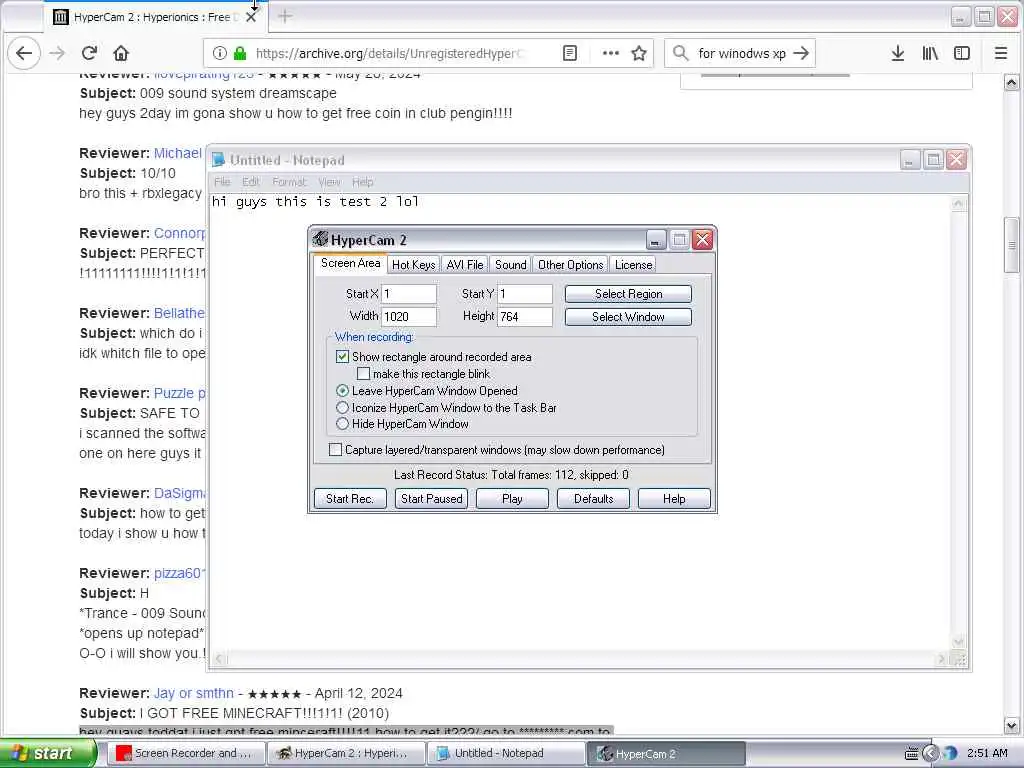The width and height of the screenshot is (1024, 768).
Task: Click the Play button in HyperCam
Action: (512, 498)
